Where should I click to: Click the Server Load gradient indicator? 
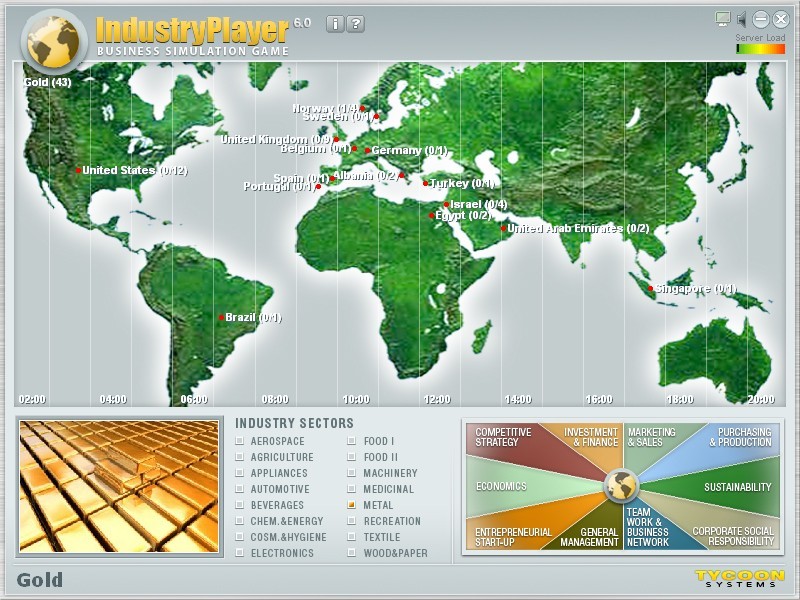[x=760, y=46]
